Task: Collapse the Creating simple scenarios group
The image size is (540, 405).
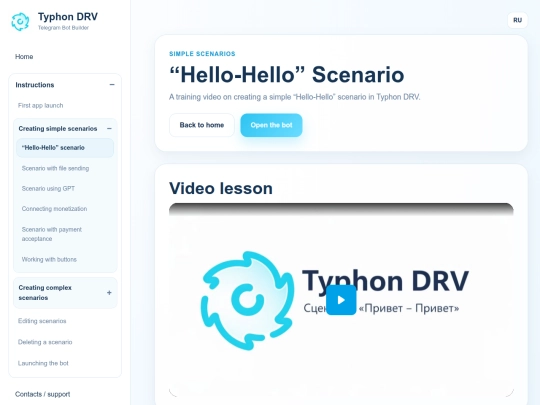Action: 109,128
